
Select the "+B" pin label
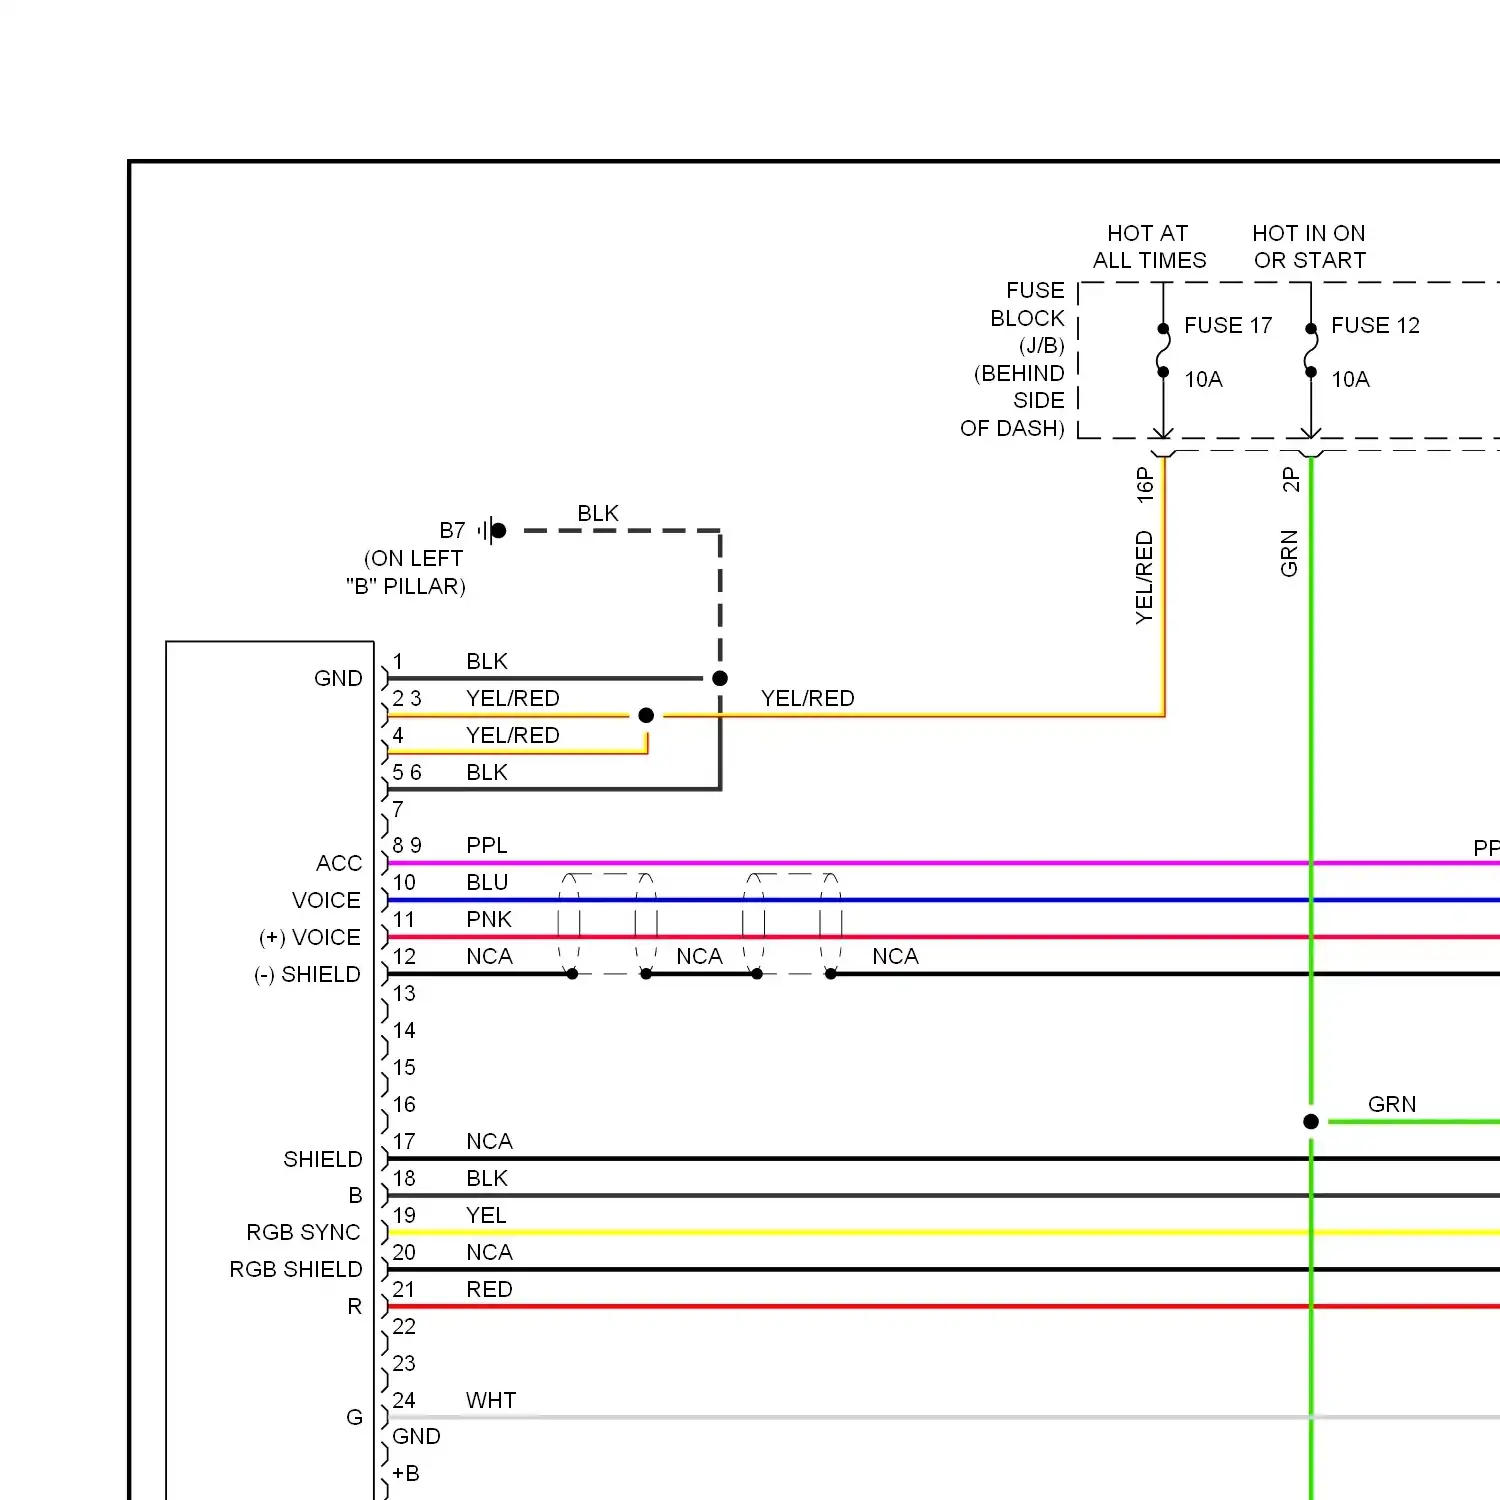406,1473
